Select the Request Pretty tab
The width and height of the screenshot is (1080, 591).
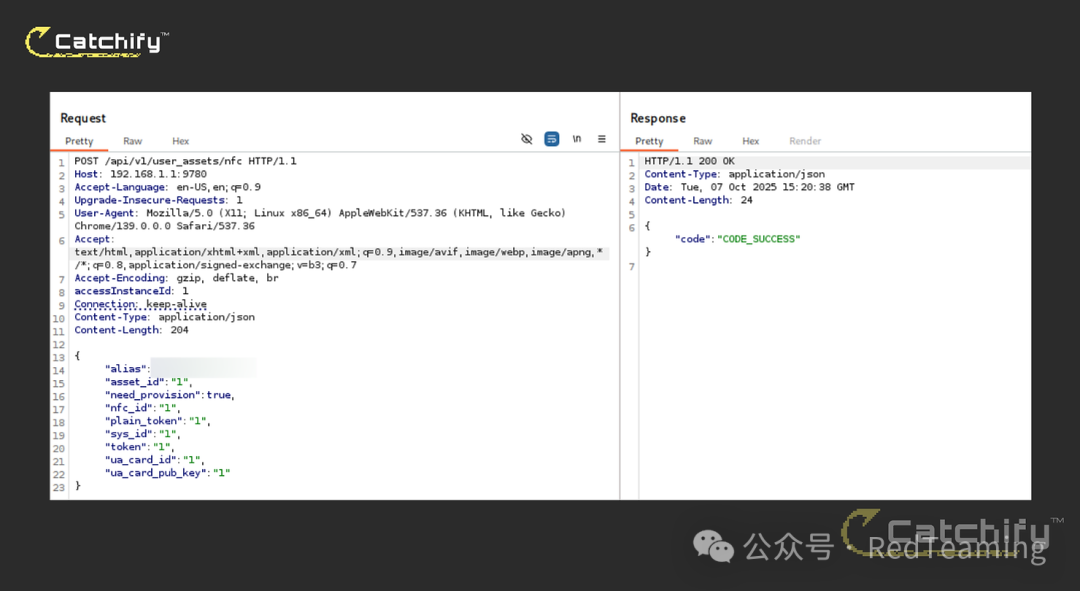79,141
